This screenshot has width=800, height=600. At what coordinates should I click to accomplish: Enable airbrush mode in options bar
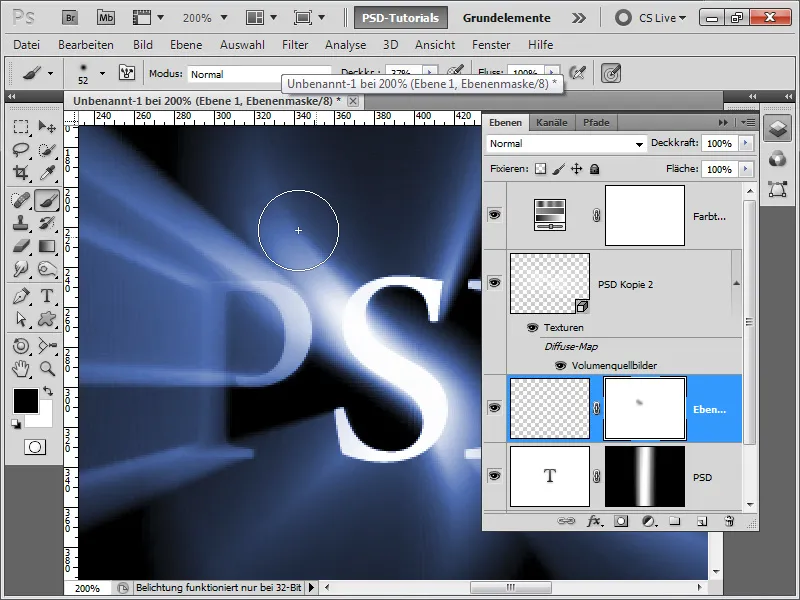point(578,73)
